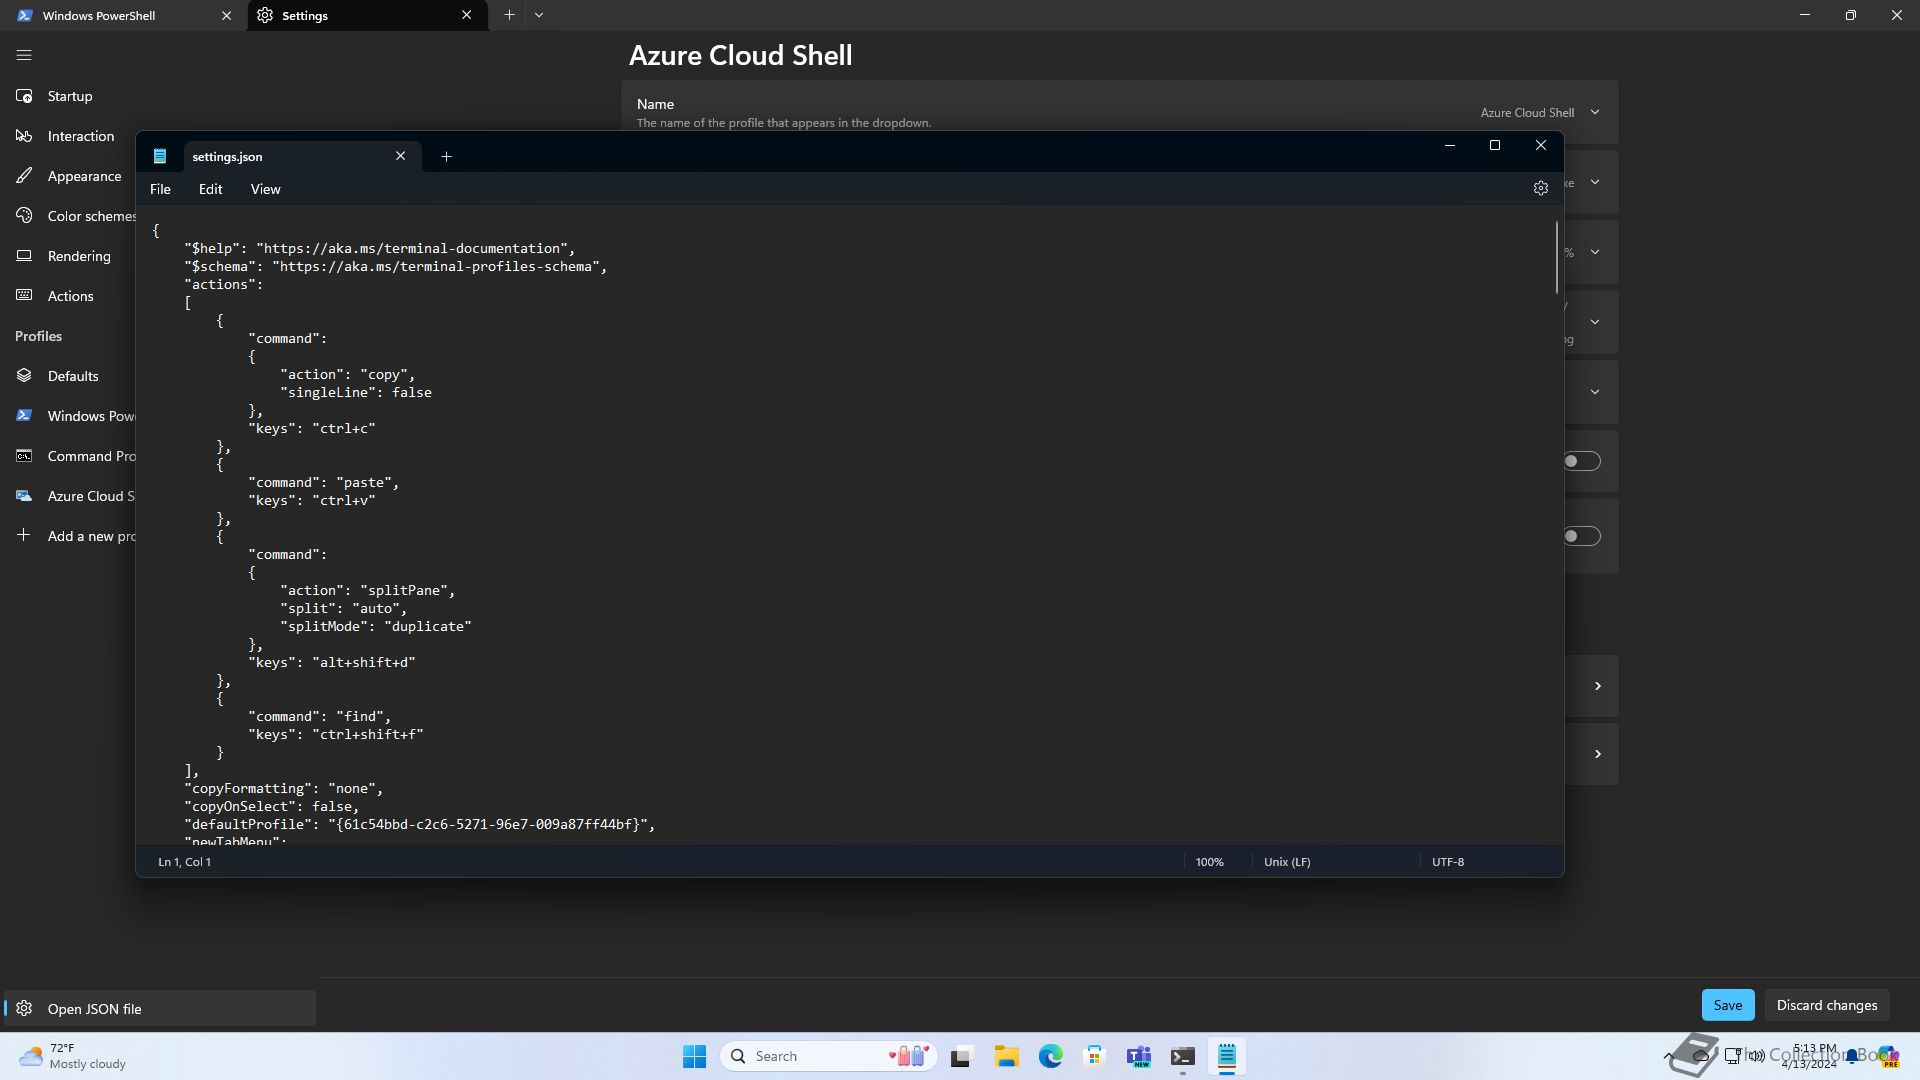Click the Rendering monitor icon
Screen dimensions: 1920x1080
pos(24,256)
